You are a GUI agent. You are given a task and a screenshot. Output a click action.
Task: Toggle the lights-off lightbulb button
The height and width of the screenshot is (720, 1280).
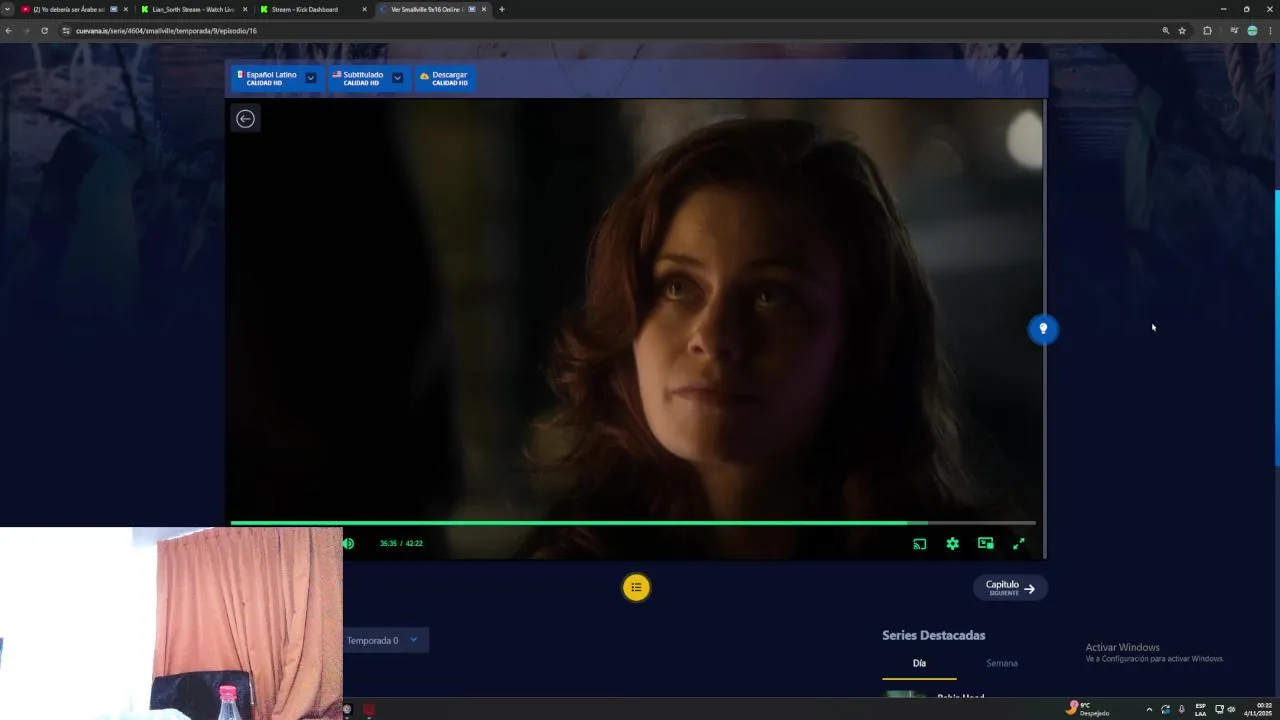[x=1043, y=329]
